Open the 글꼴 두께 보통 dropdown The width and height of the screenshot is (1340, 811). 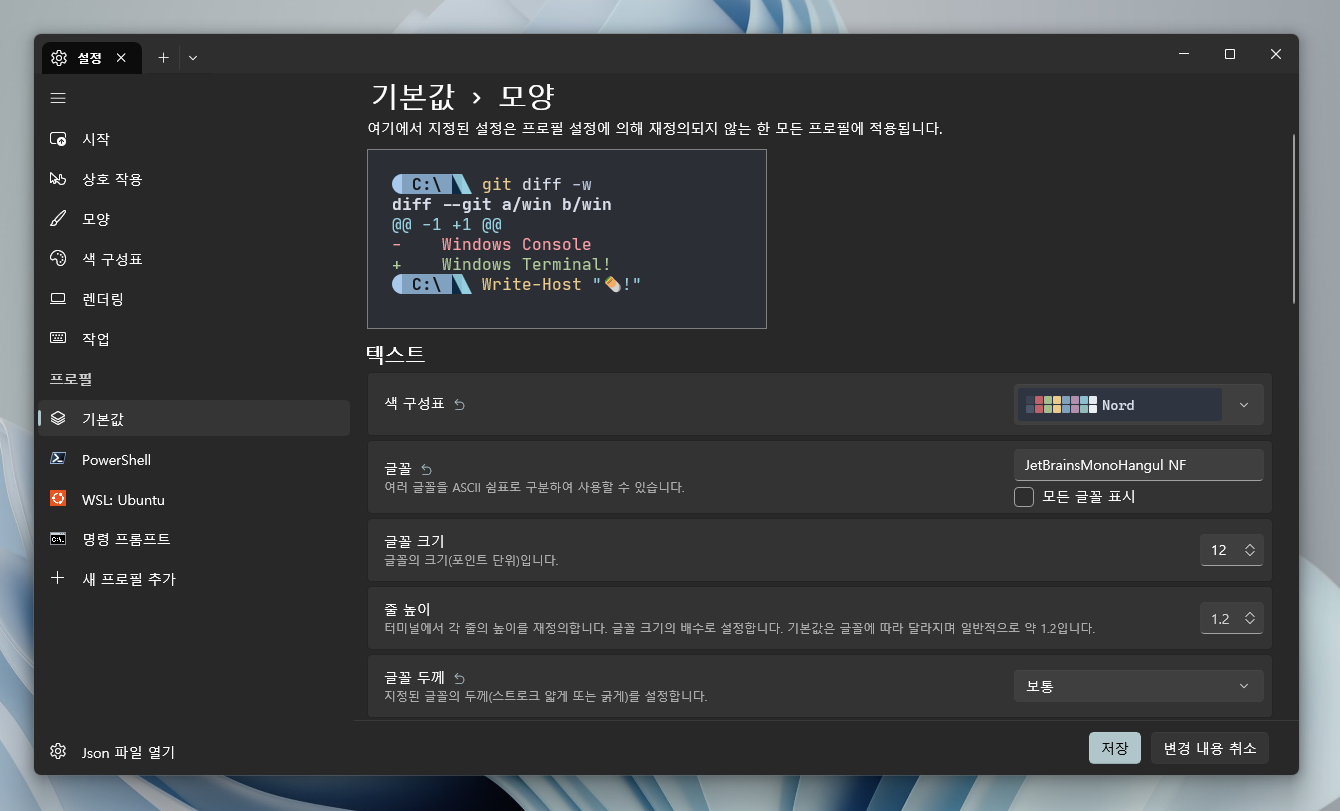click(1139, 686)
